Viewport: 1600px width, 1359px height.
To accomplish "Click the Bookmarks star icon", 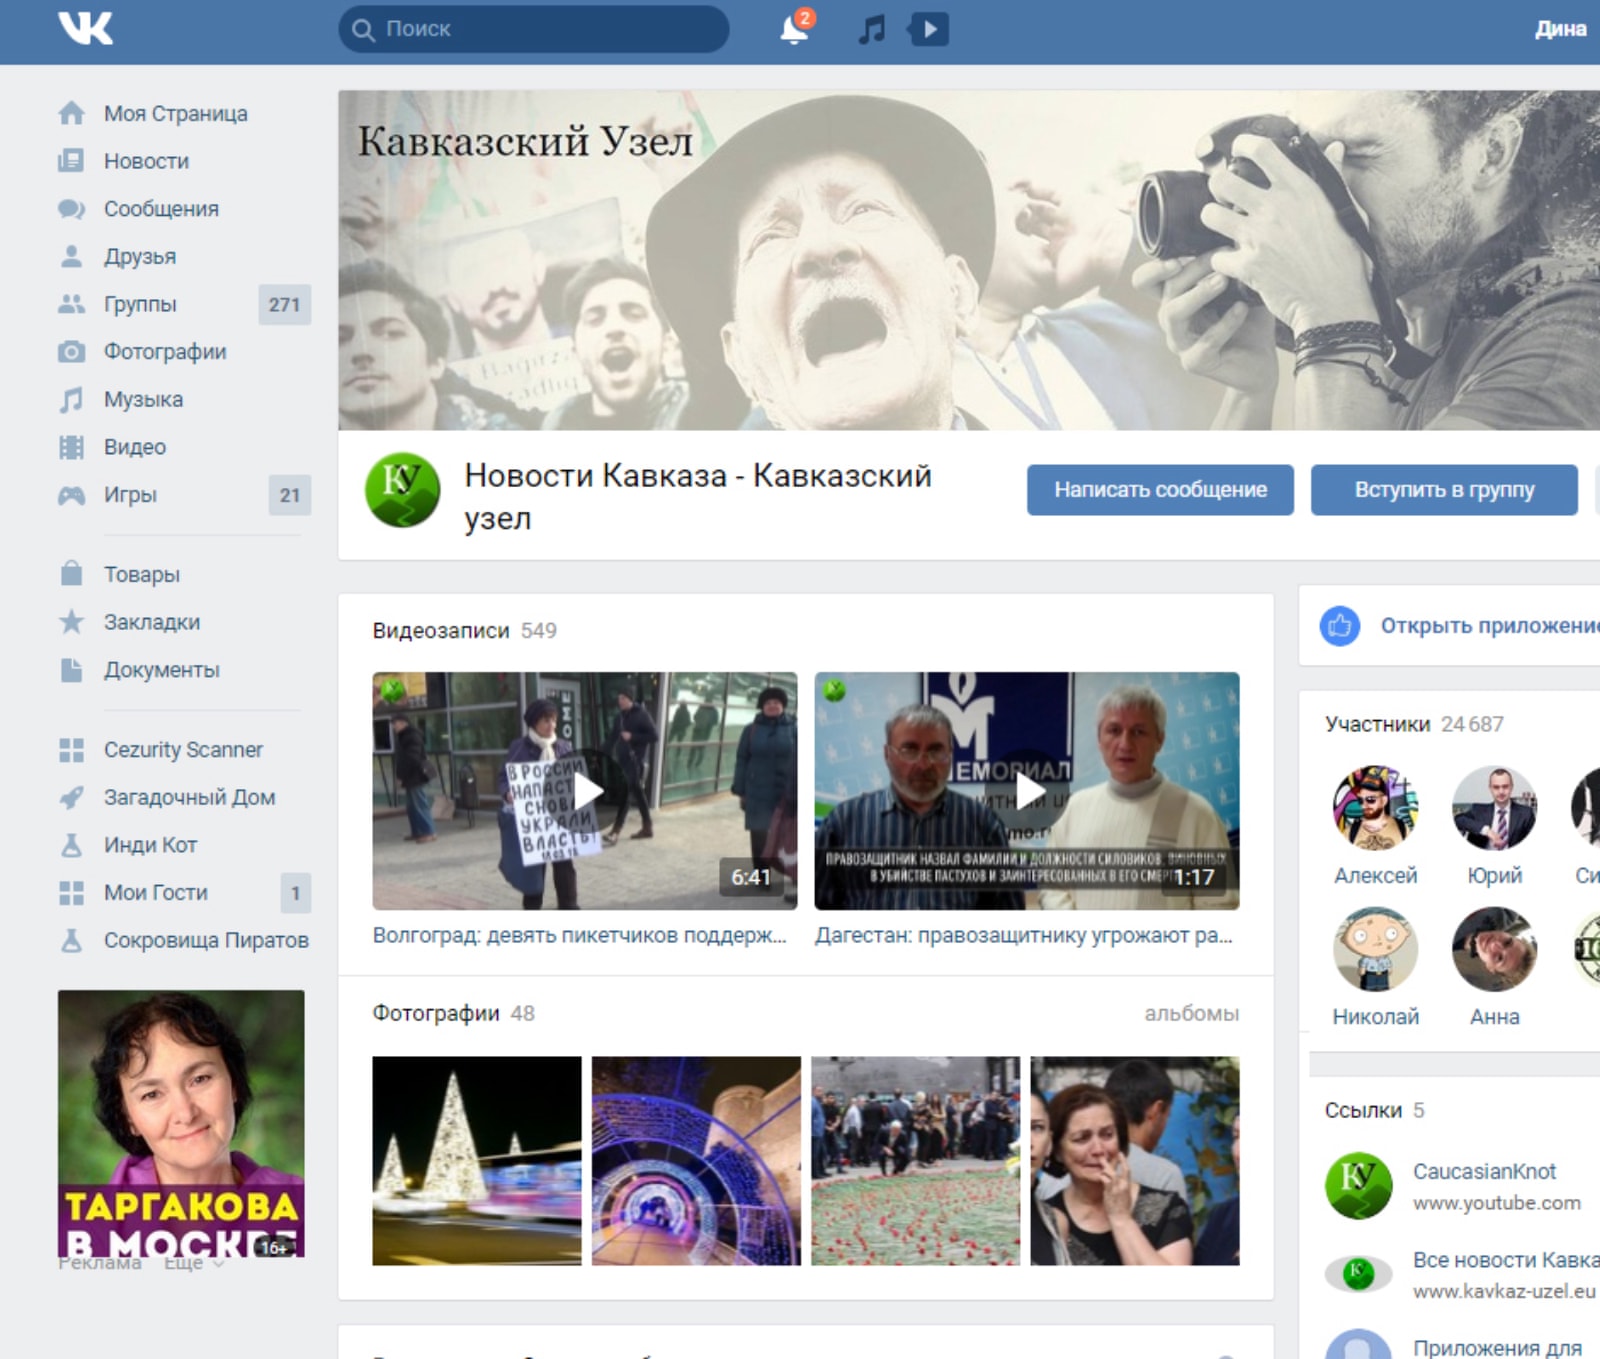I will click(71, 622).
